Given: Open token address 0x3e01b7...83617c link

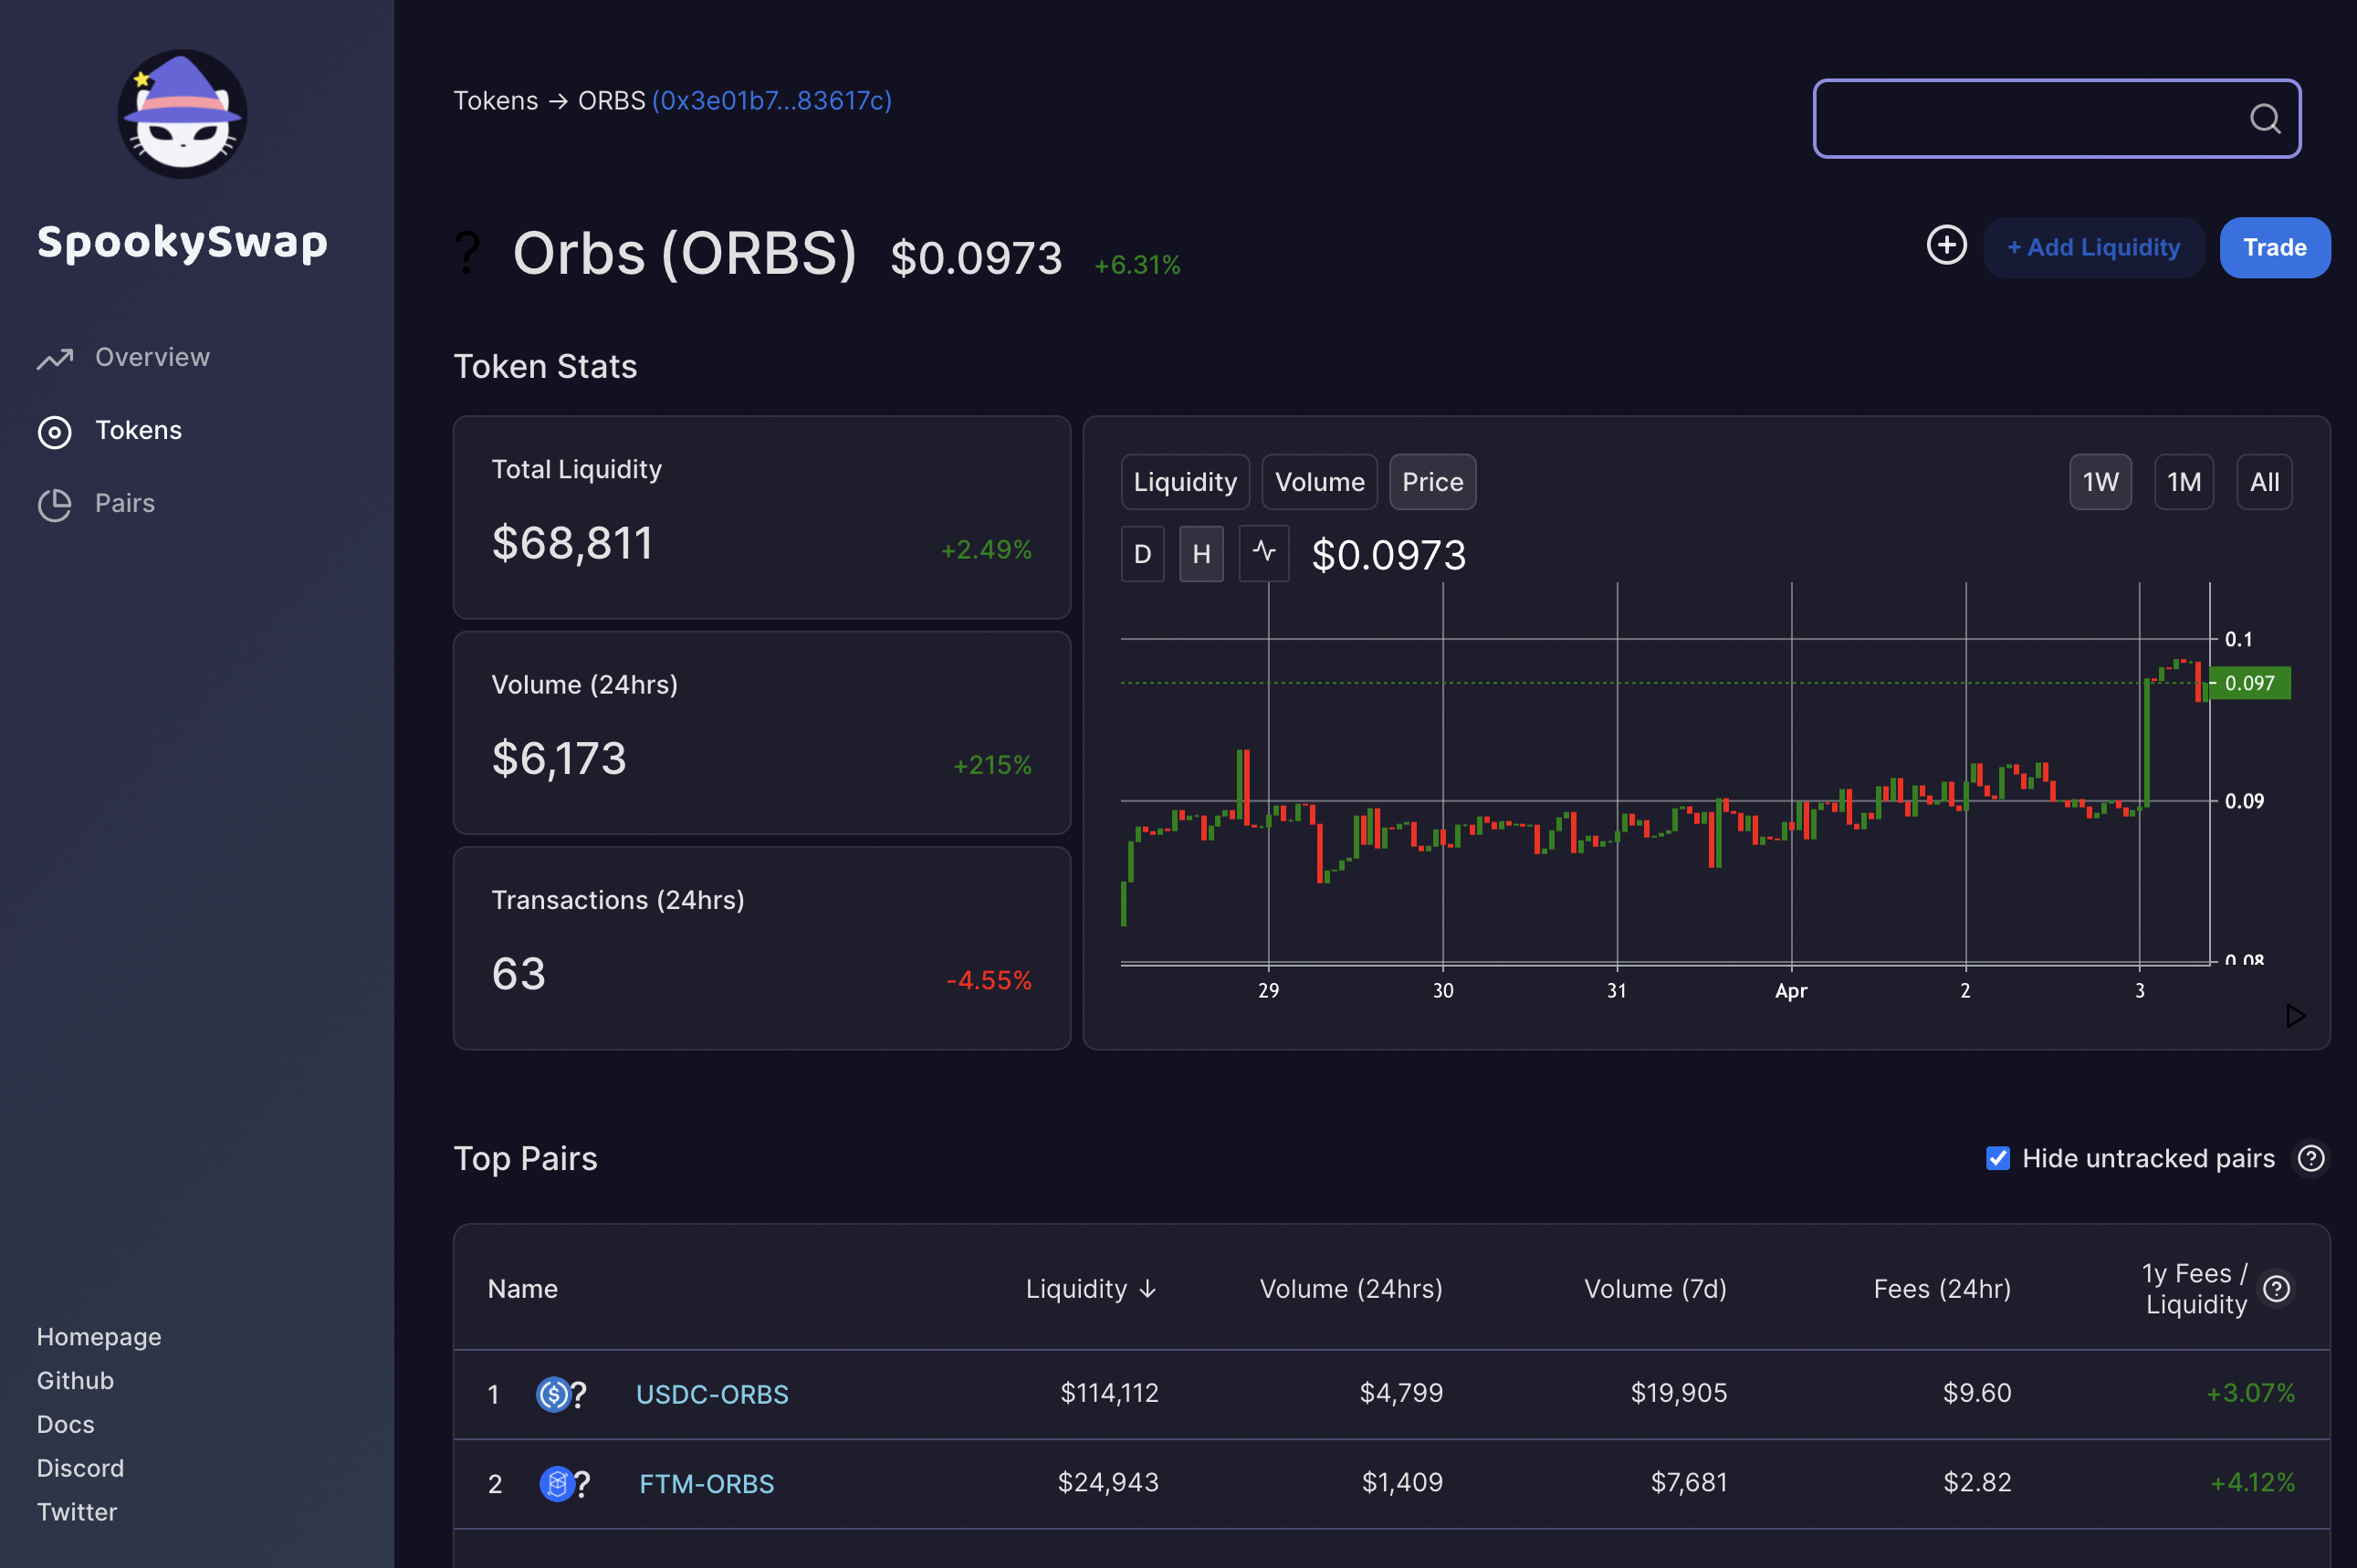Looking at the screenshot, I should tap(771, 101).
